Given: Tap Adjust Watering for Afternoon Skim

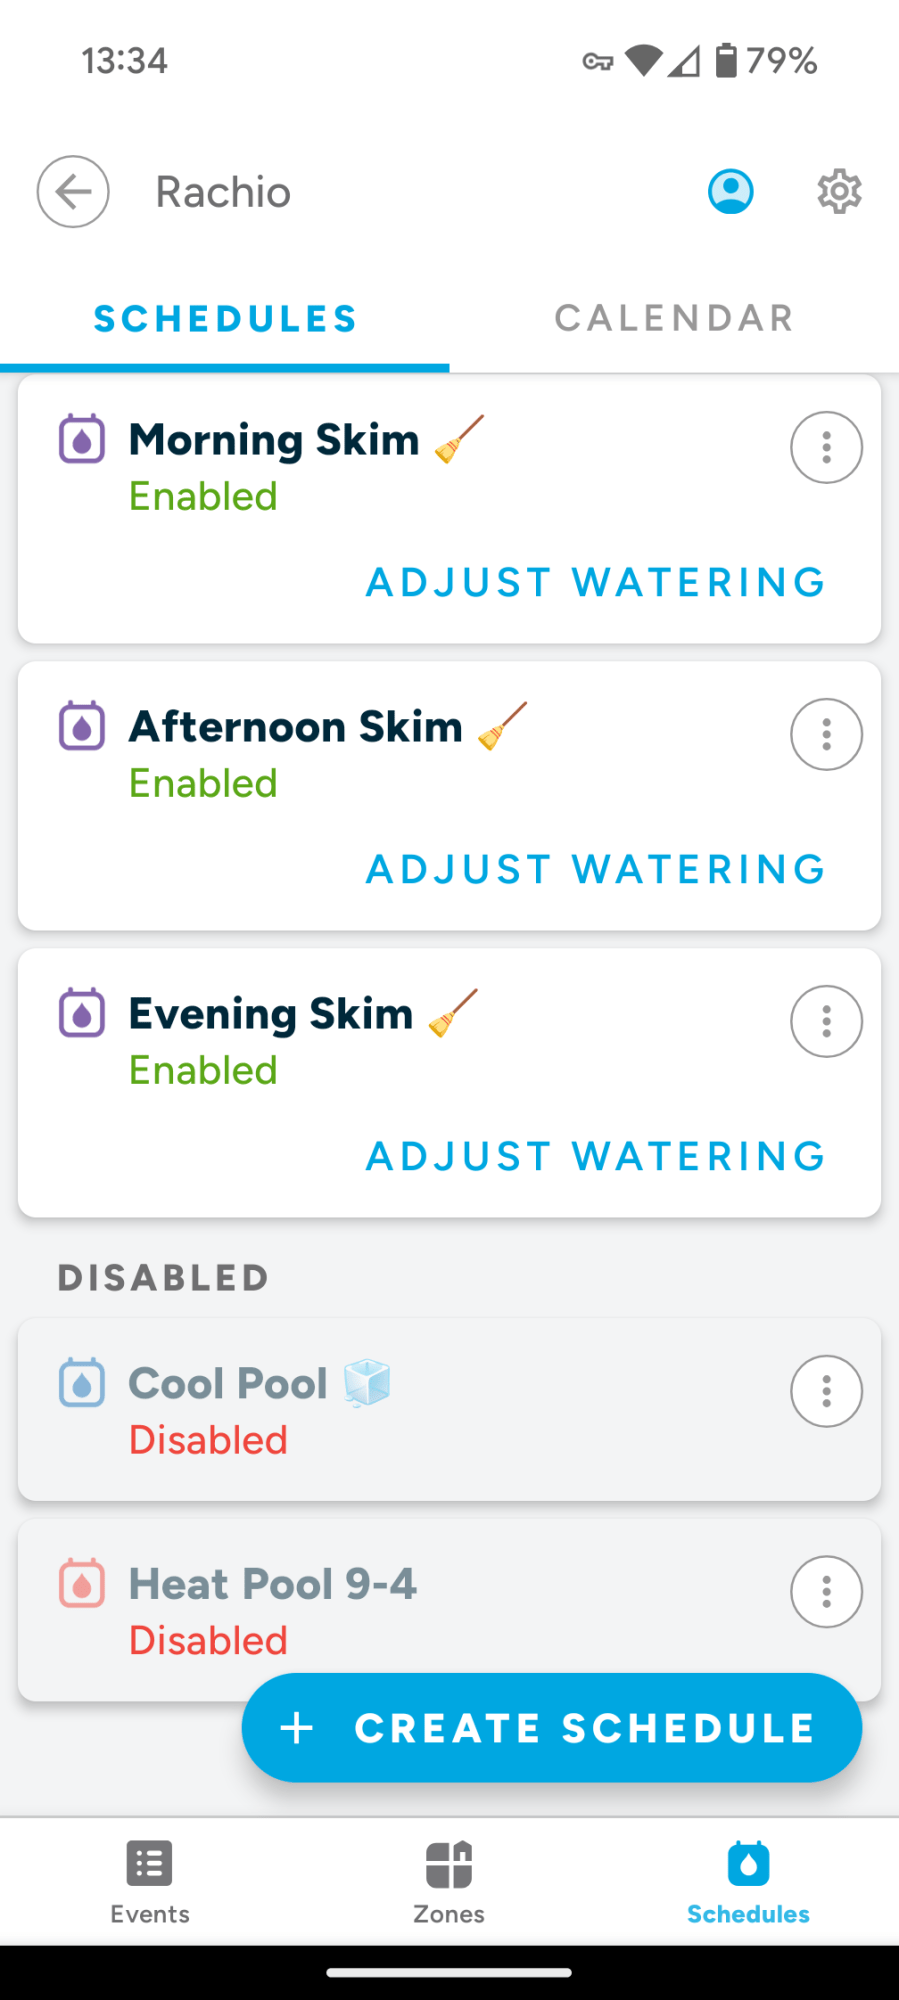Looking at the screenshot, I should click(596, 869).
